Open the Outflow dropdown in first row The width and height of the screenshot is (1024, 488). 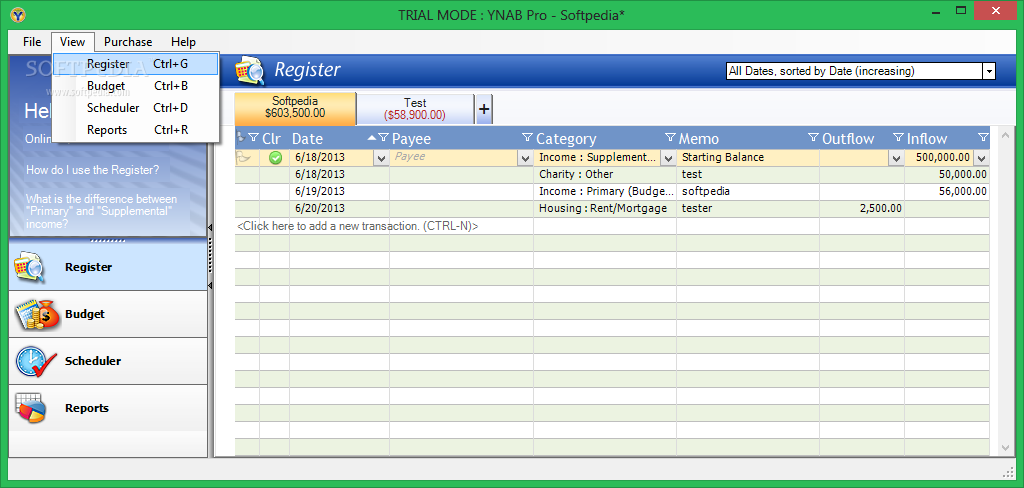click(x=896, y=158)
